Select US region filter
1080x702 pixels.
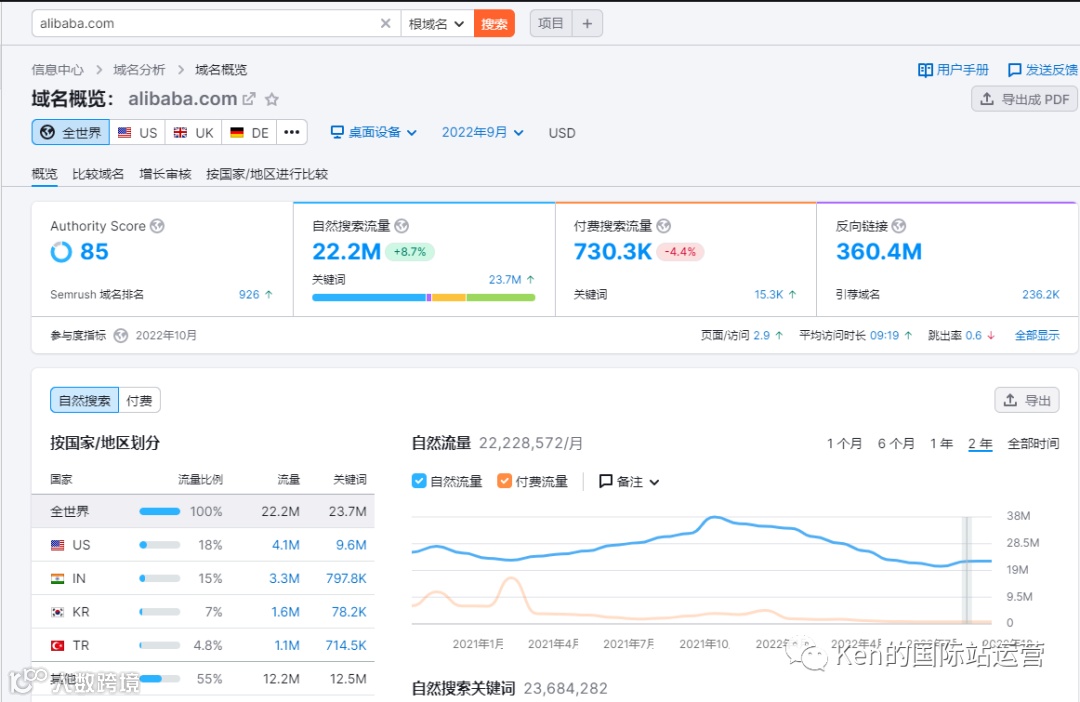pyautogui.click(x=137, y=132)
